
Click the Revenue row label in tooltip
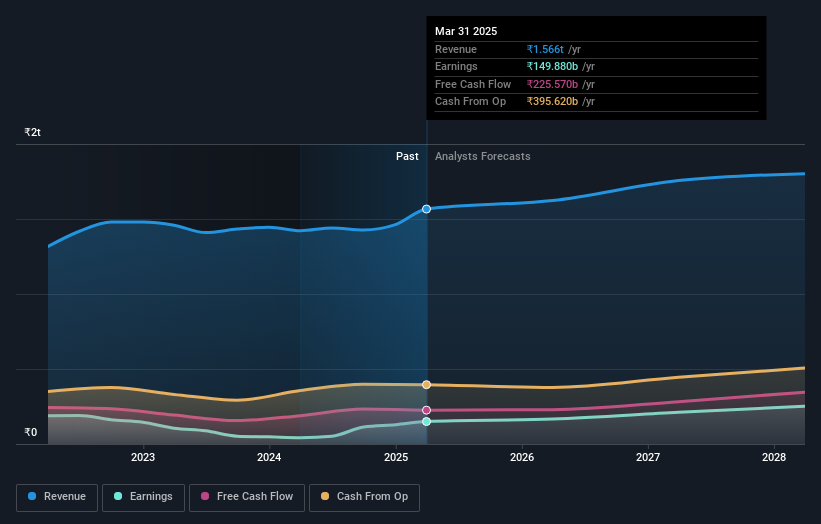click(x=456, y=49)
